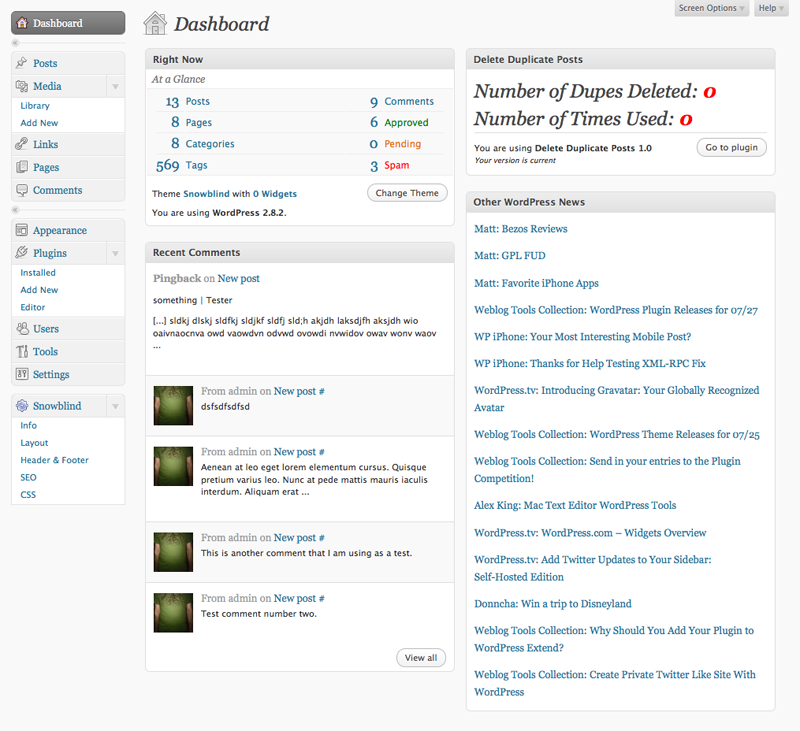The height and width of the screenshot is (731, 800).
Task: Open the Help dropdown tab
Action: [x=771, y=8]
